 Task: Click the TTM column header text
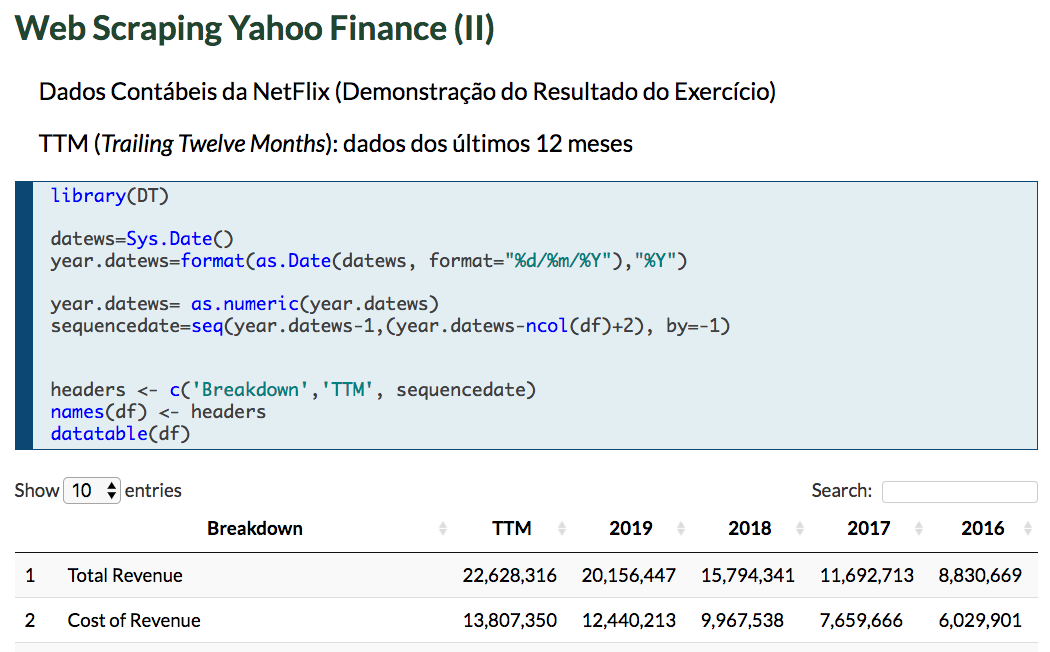click(512, 529)
